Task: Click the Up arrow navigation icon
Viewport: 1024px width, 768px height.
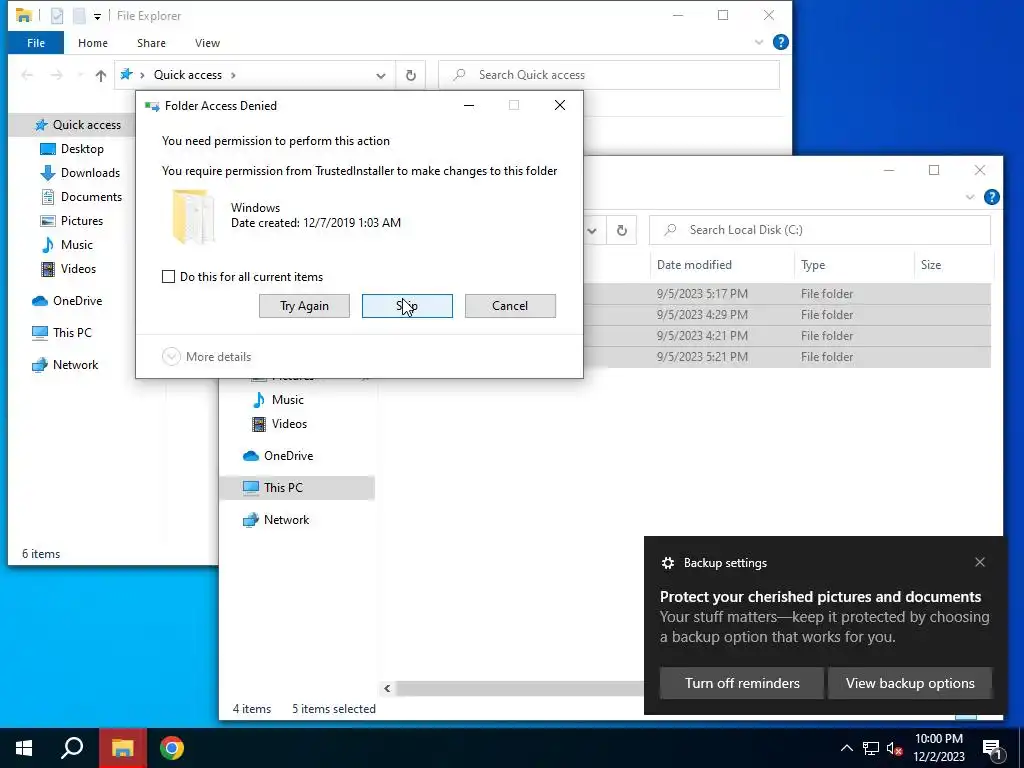Action: point(101,75)
